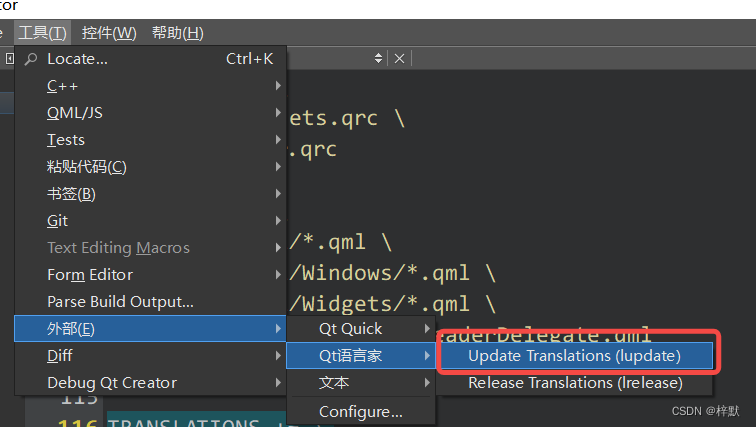Open the 书签(B) submenu

click(x=150, y=194)
